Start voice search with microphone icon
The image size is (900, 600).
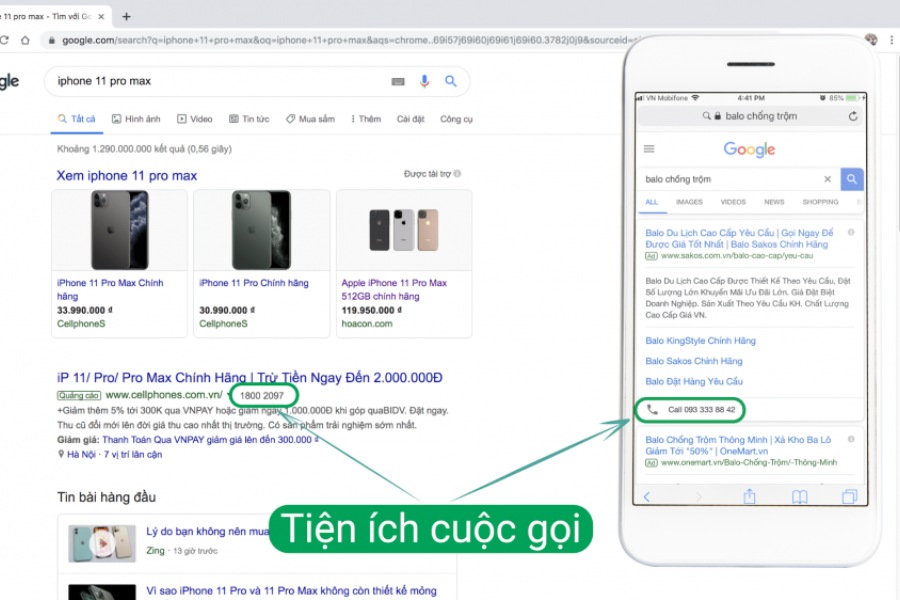click(x=424, y=81)
